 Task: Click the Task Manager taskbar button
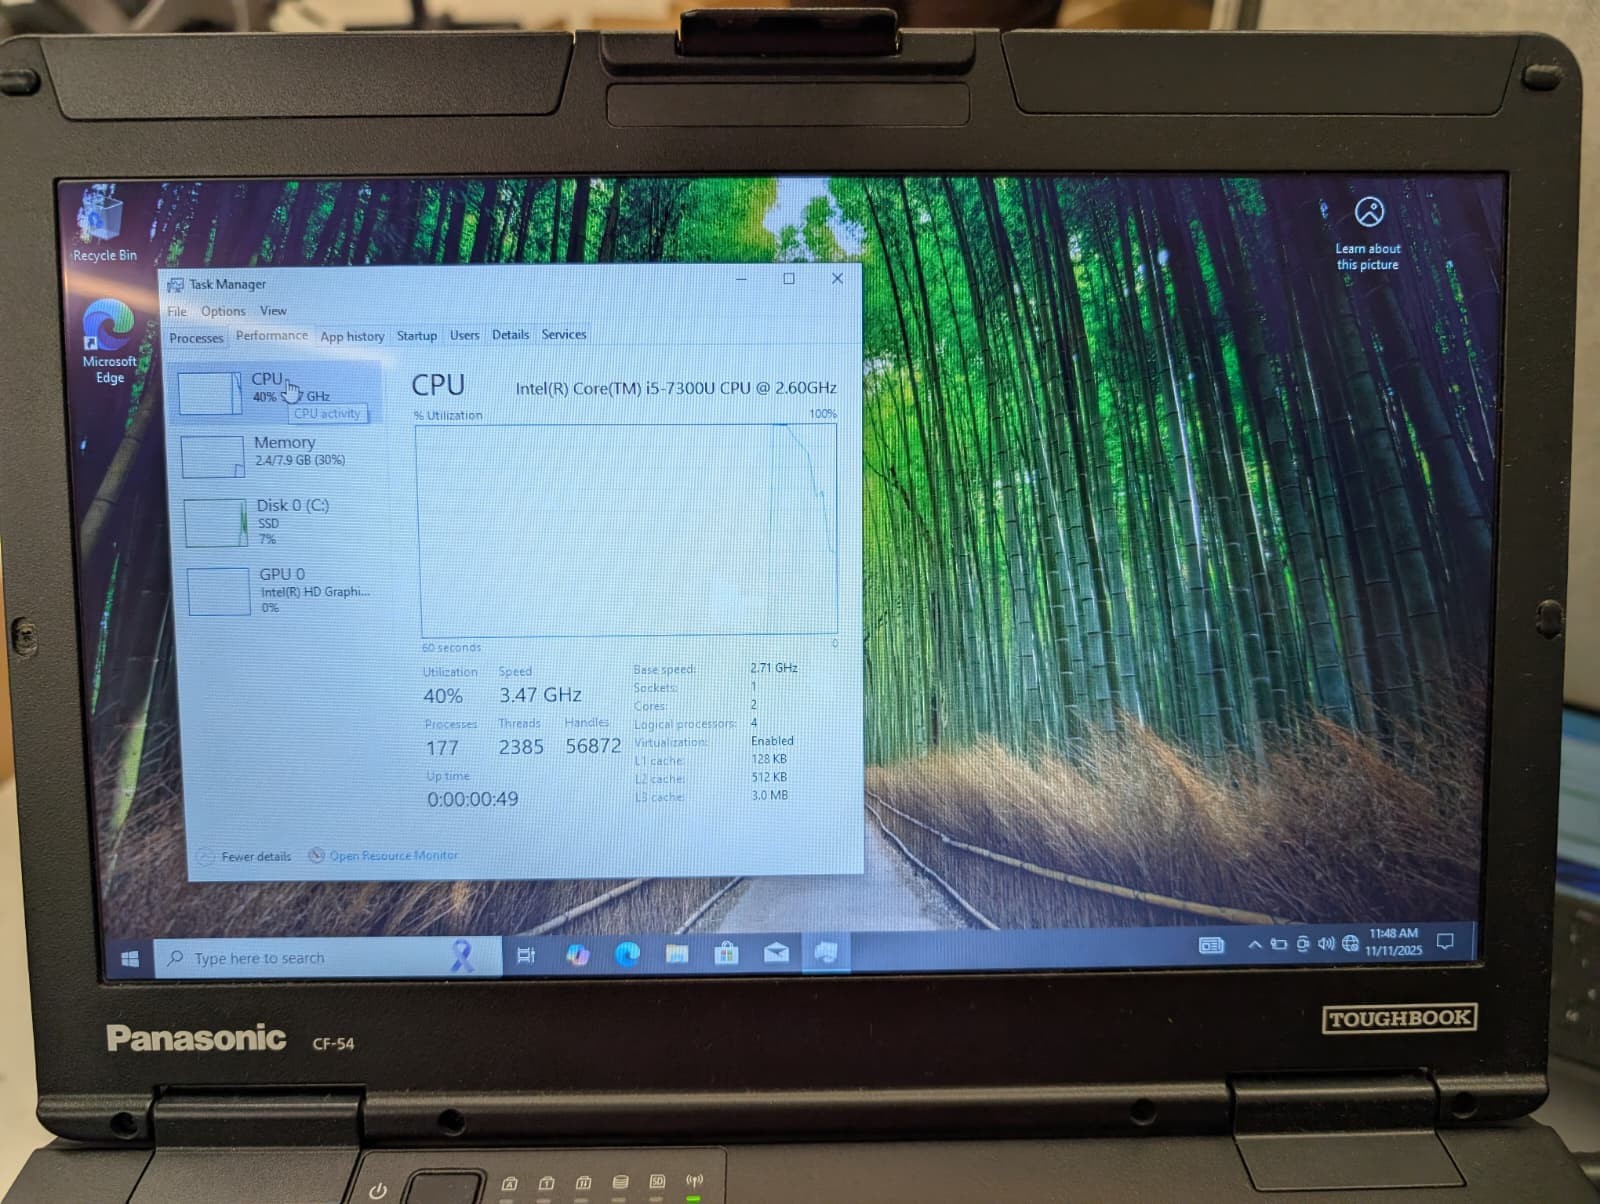825,952
